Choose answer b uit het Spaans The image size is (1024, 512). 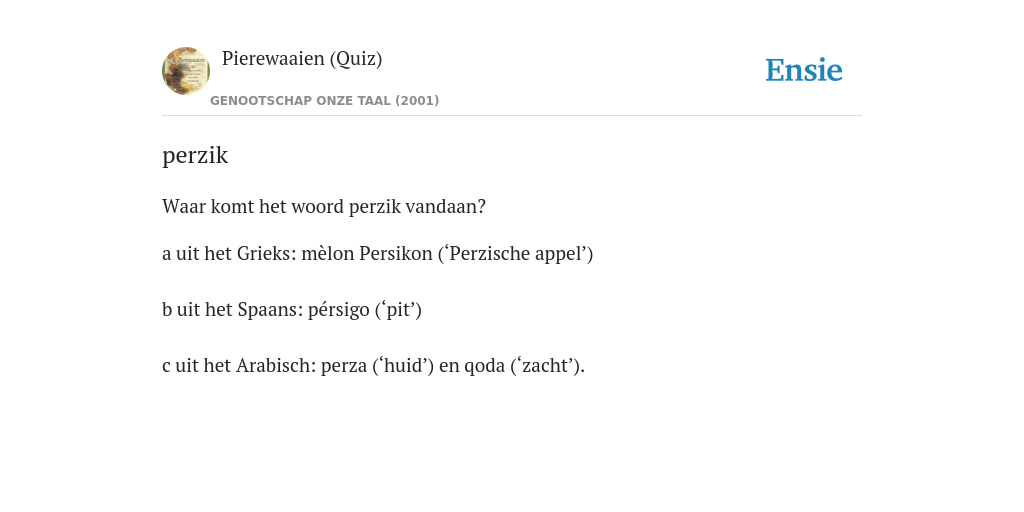292,310
